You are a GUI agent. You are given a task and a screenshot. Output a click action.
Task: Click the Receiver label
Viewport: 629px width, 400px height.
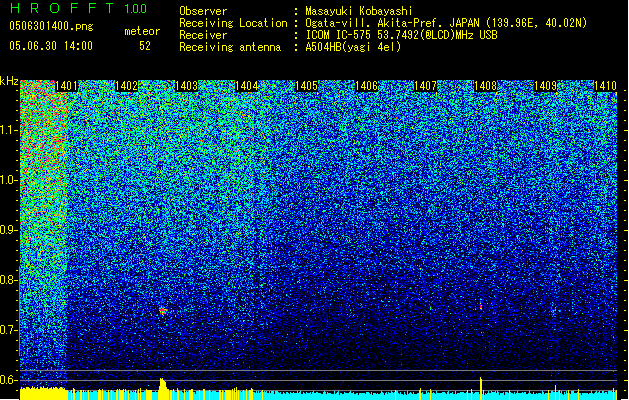(203, 35)
